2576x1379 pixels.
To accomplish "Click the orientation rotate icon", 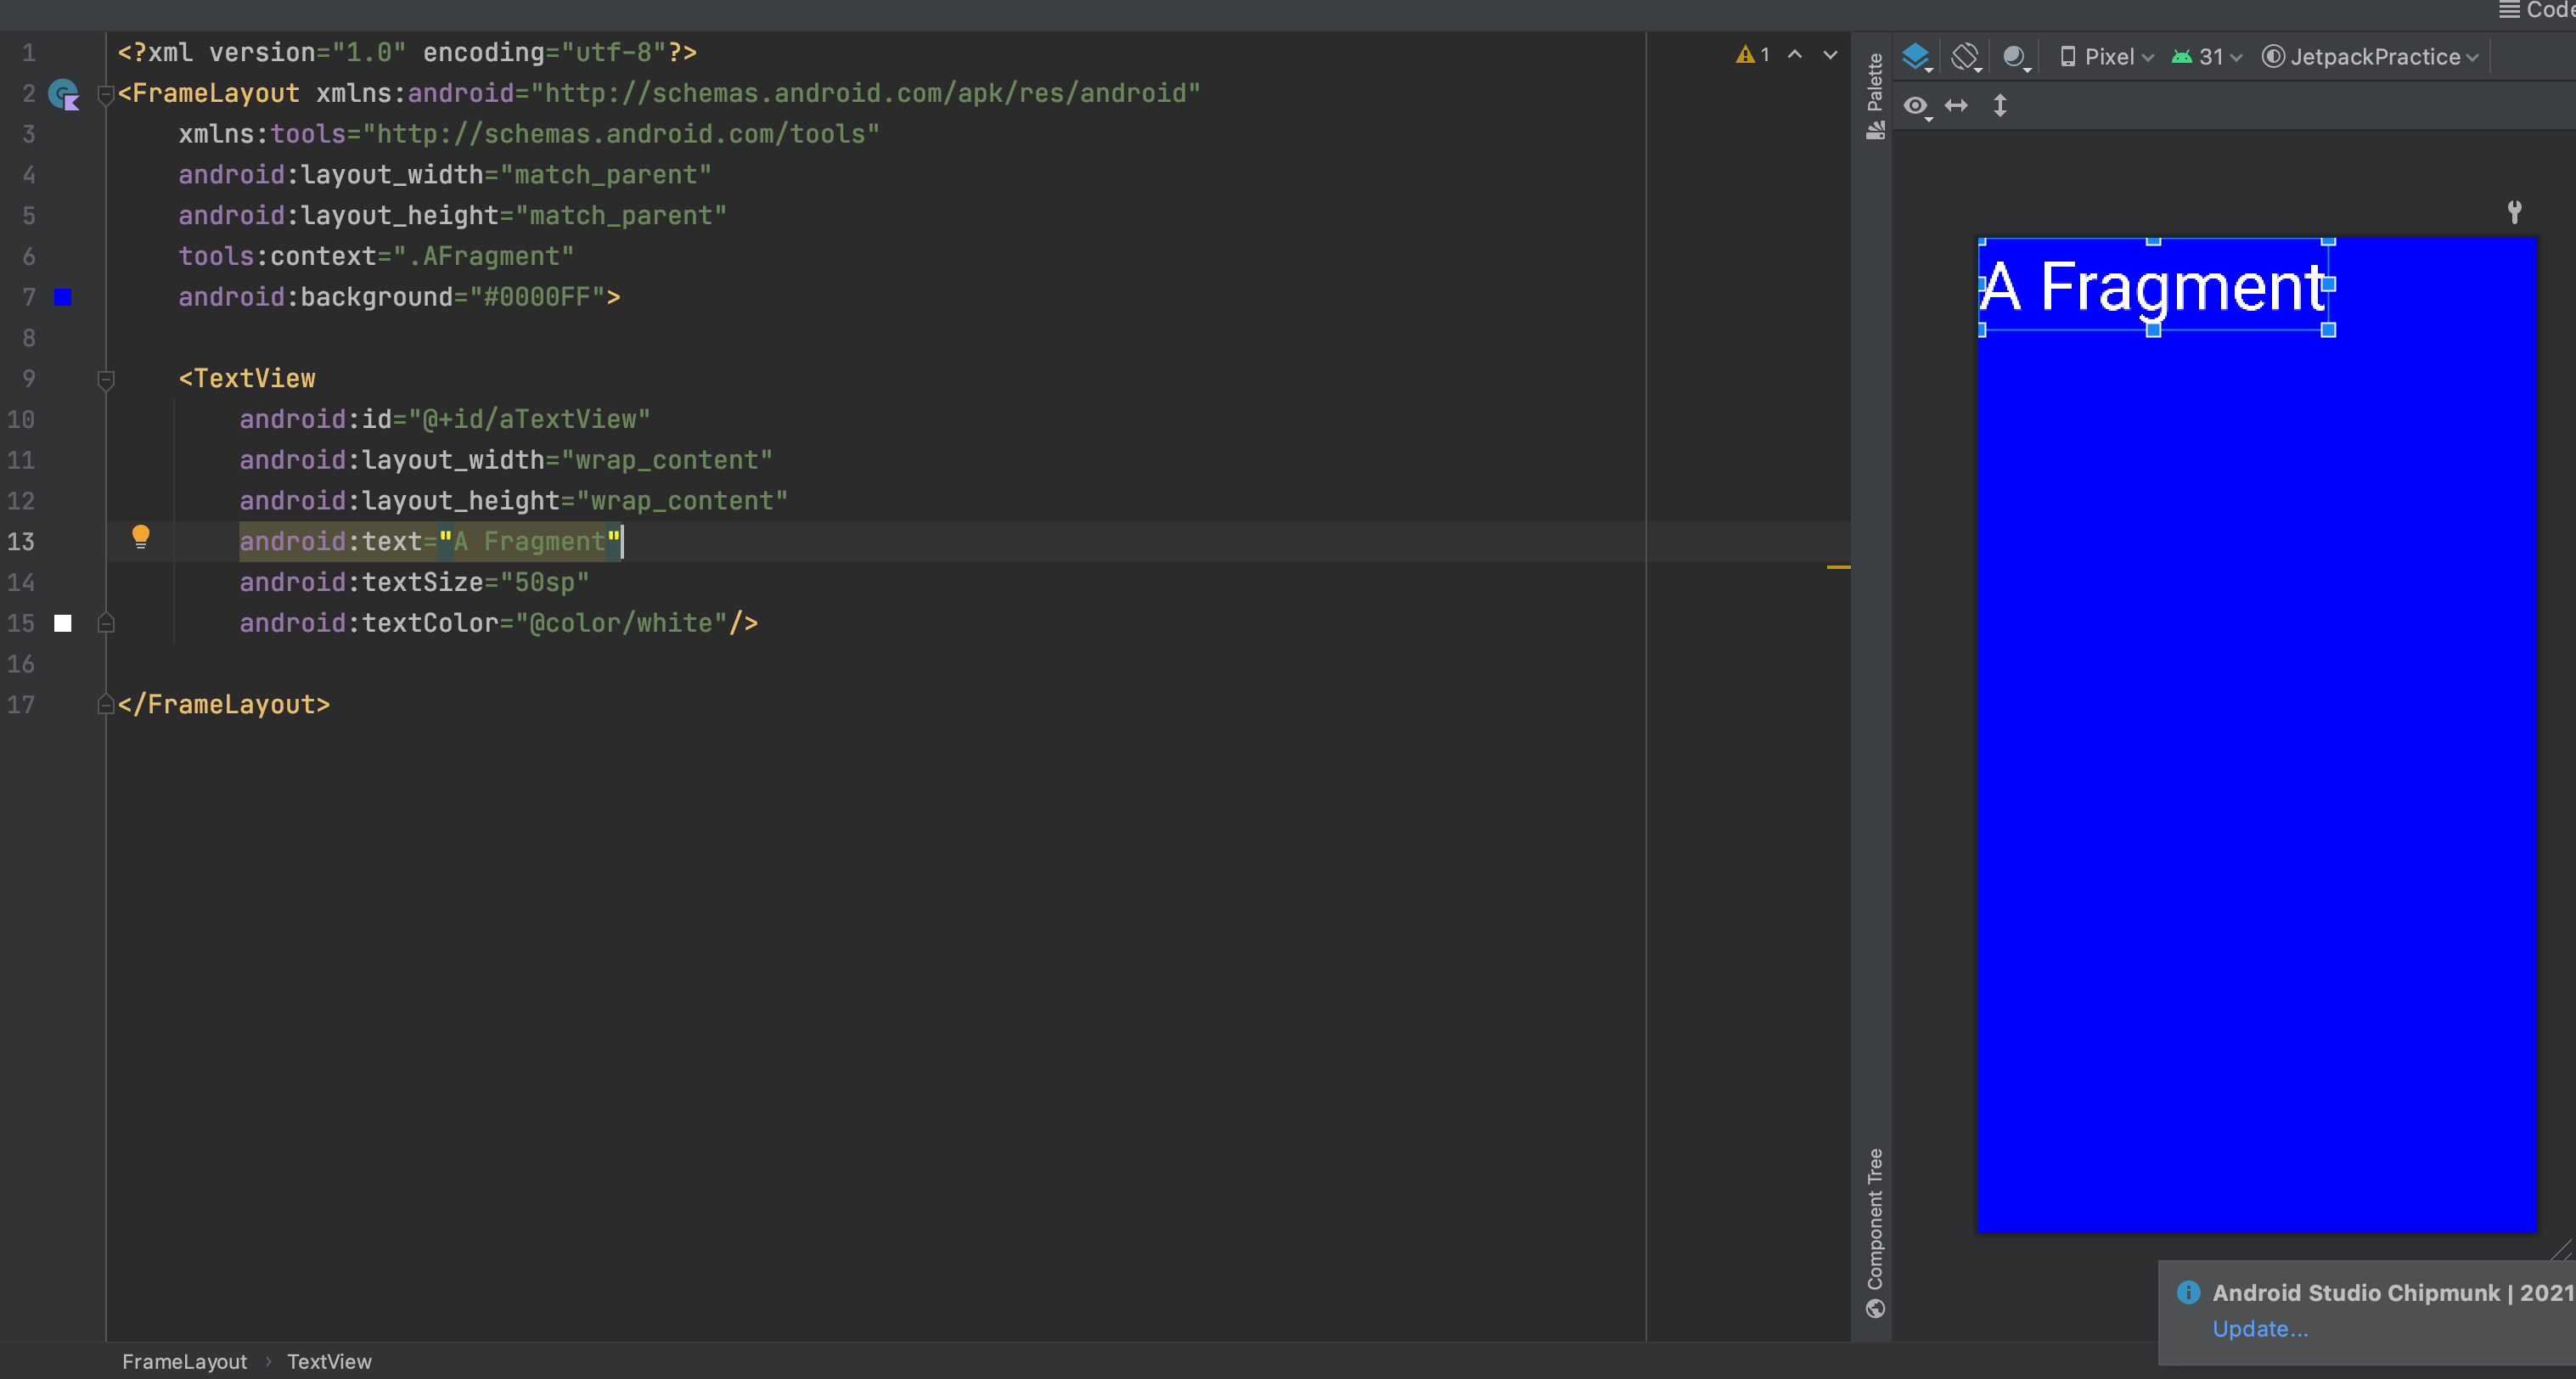I will tap(1966, 57).
